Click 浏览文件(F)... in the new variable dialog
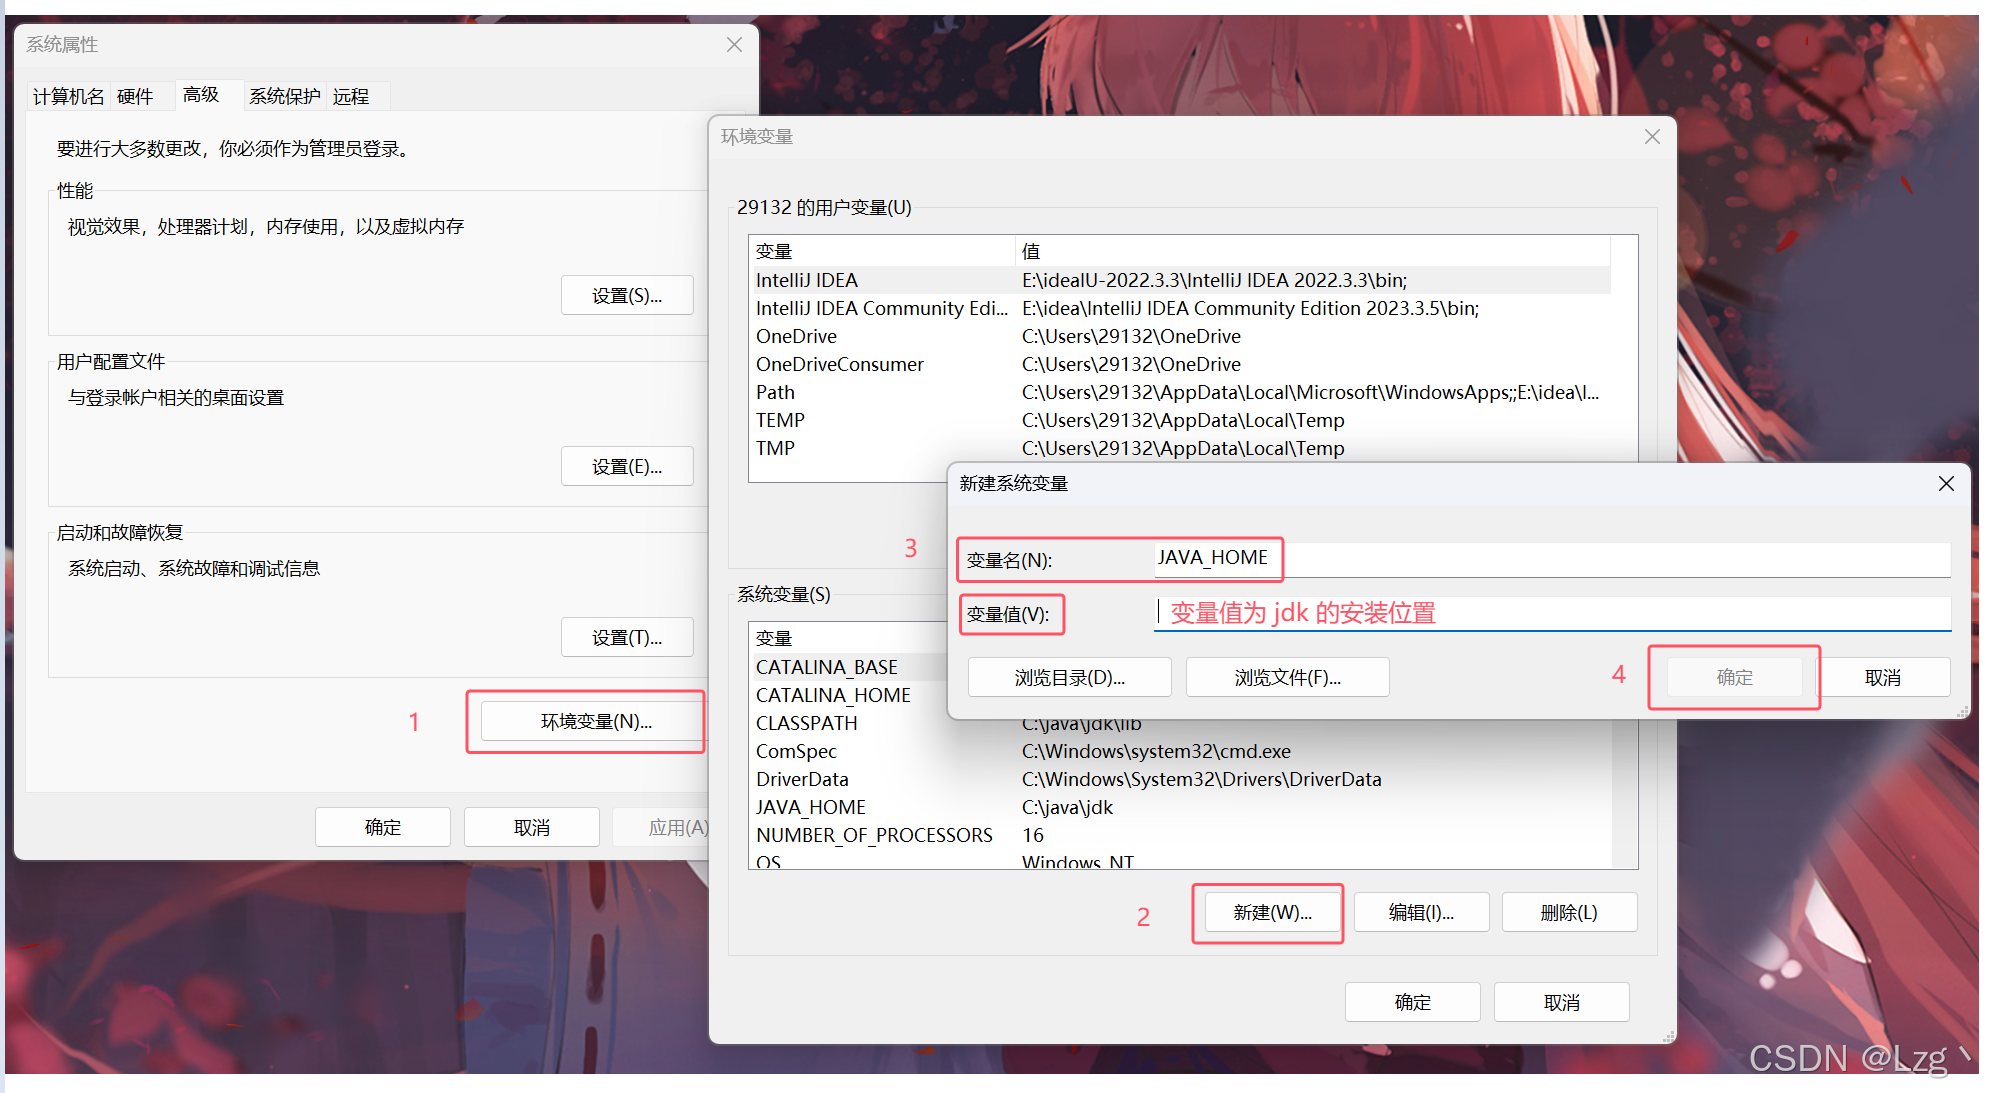This screenshot has height=1093, width=1991. (1287, 677)
